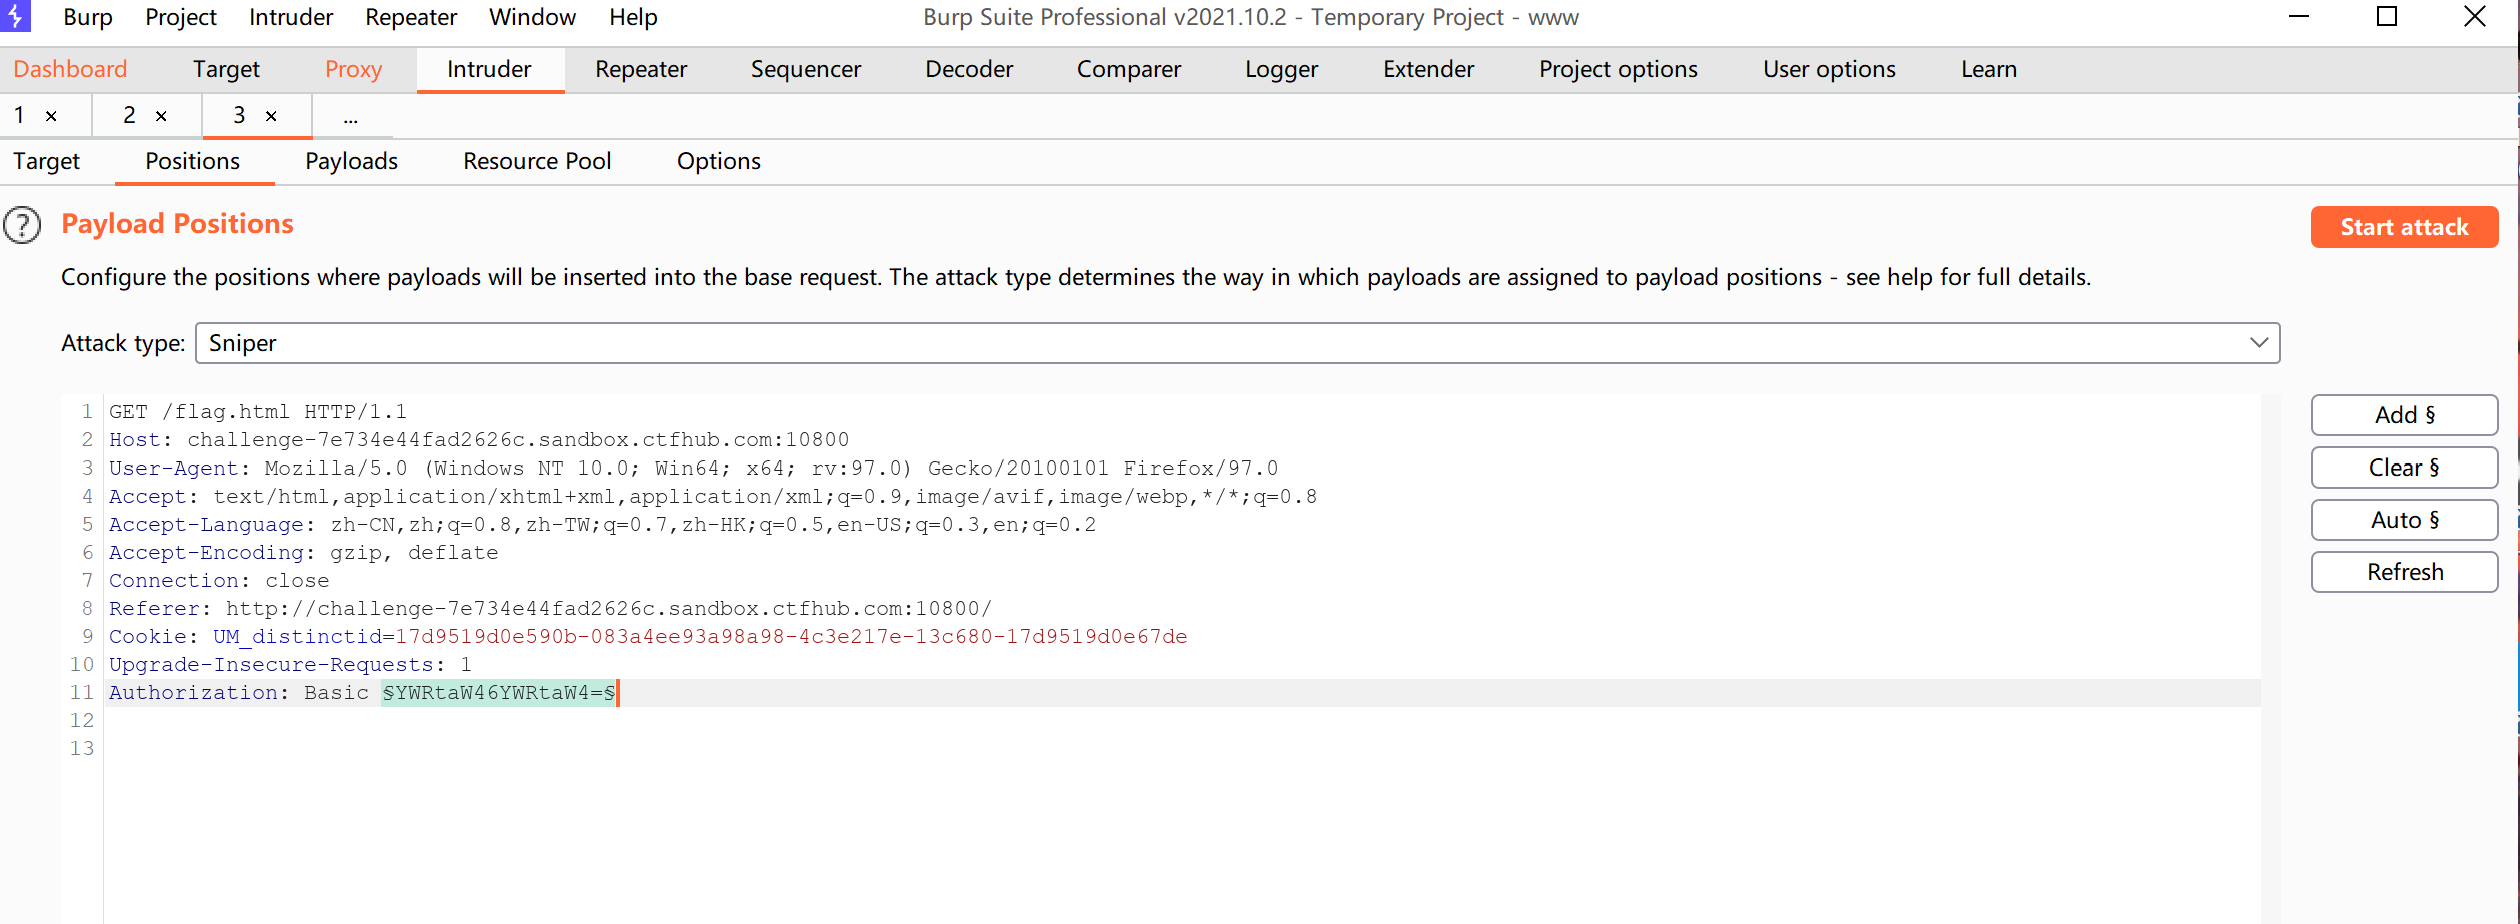The width and height of the screenshot is (2520, 924).
Task: Switch to the Sequencer tab
Action: pyautogui.click(x=806, y=69)
